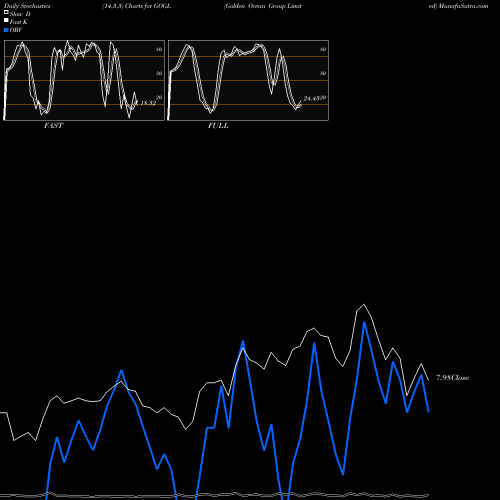
Task: Click the 'Golden Ocean Group Limit' text
Action: coord(263,6)
